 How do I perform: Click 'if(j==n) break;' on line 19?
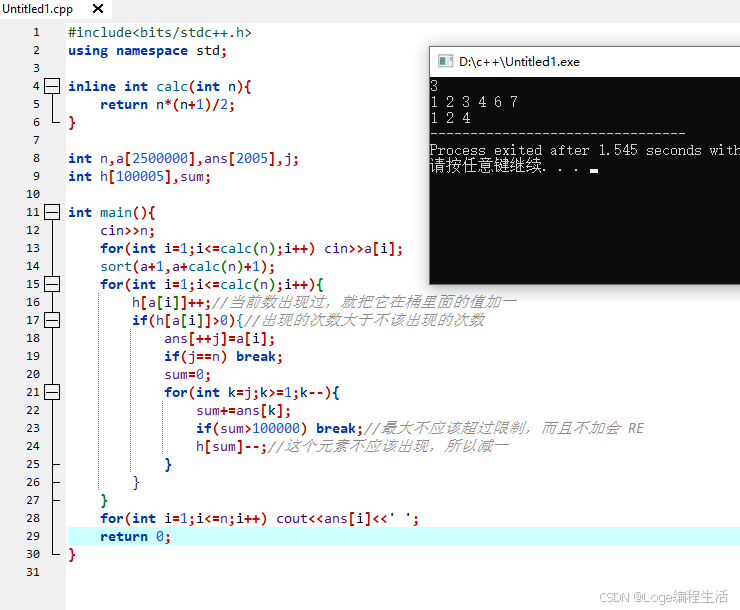[223, 356]
